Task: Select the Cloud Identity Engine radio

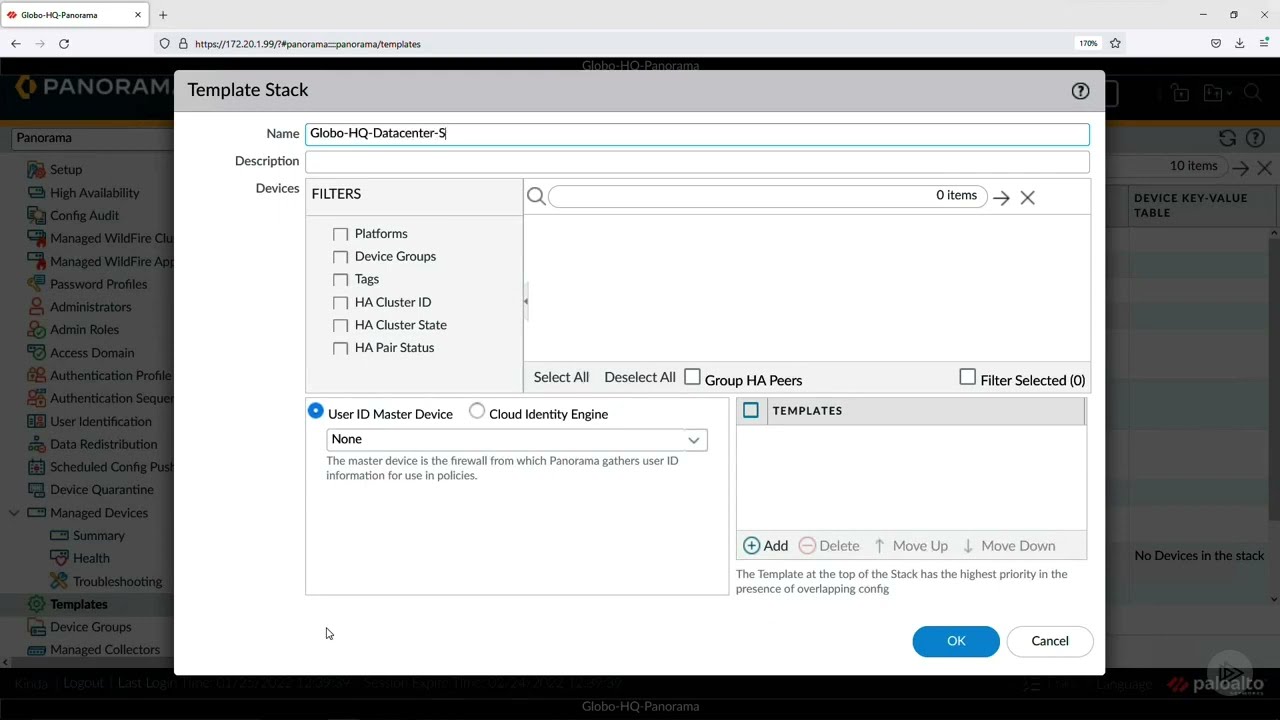Action: [477, 411]
